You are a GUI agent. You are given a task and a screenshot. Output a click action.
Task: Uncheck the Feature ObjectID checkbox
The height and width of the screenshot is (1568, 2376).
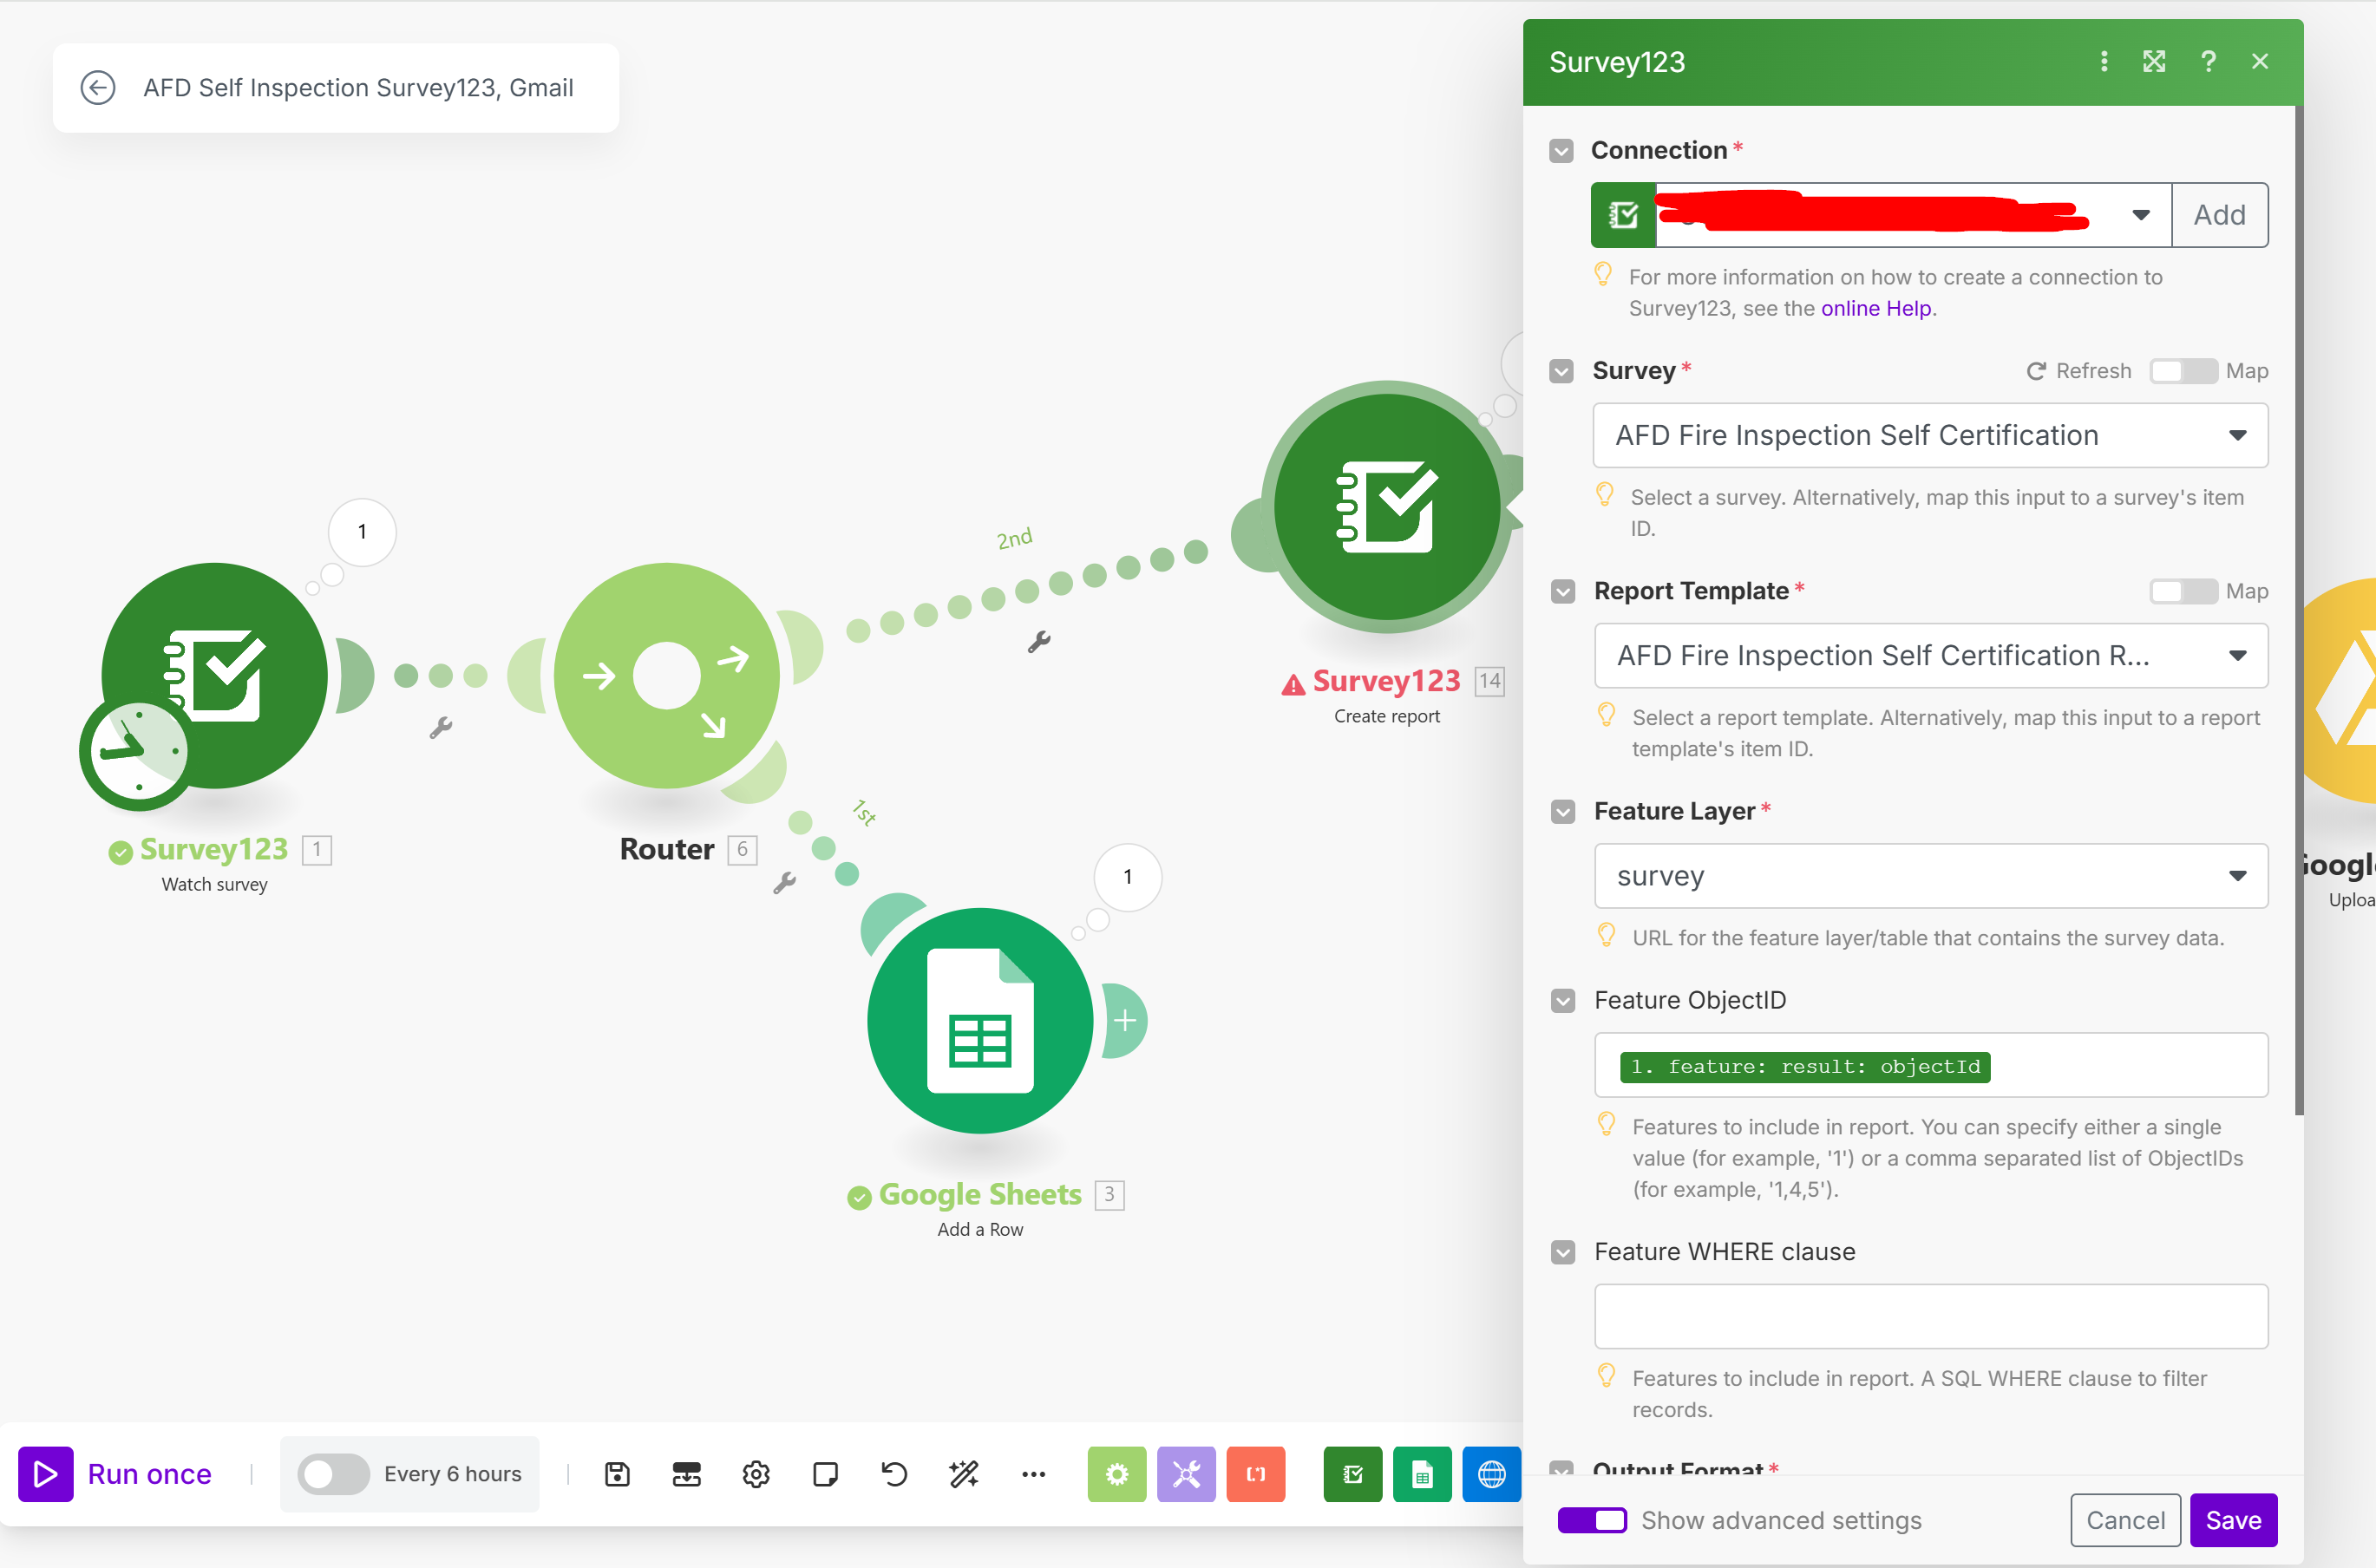click(1563, 1000)
